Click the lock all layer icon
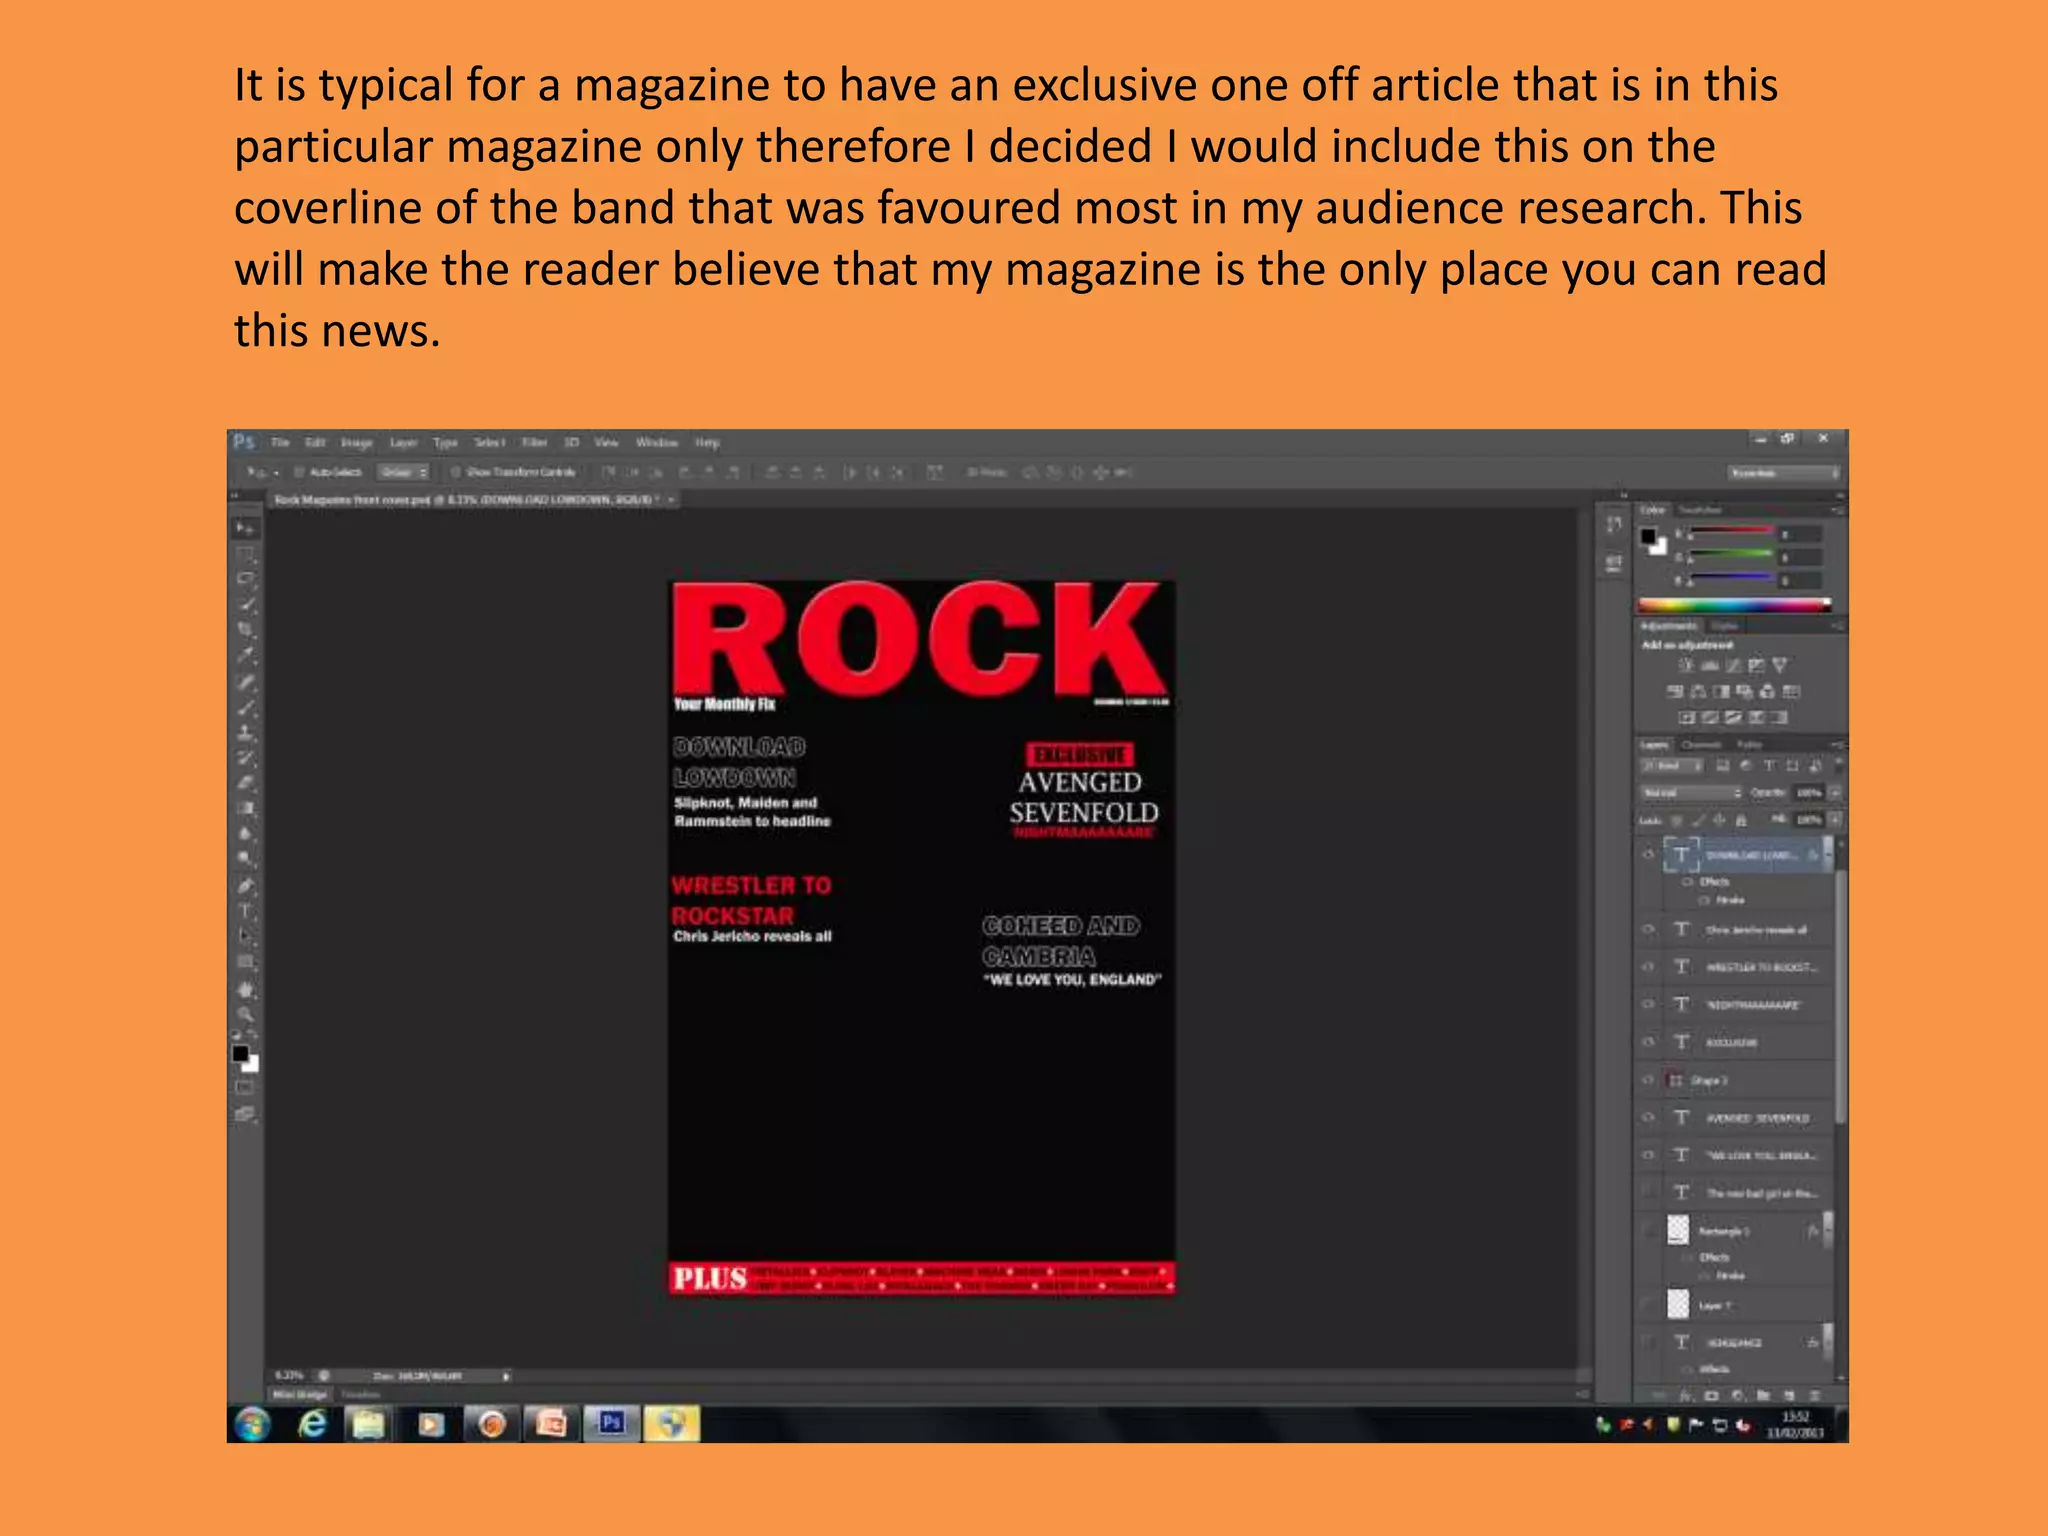2048x1536 pixels. [1741, 820]
